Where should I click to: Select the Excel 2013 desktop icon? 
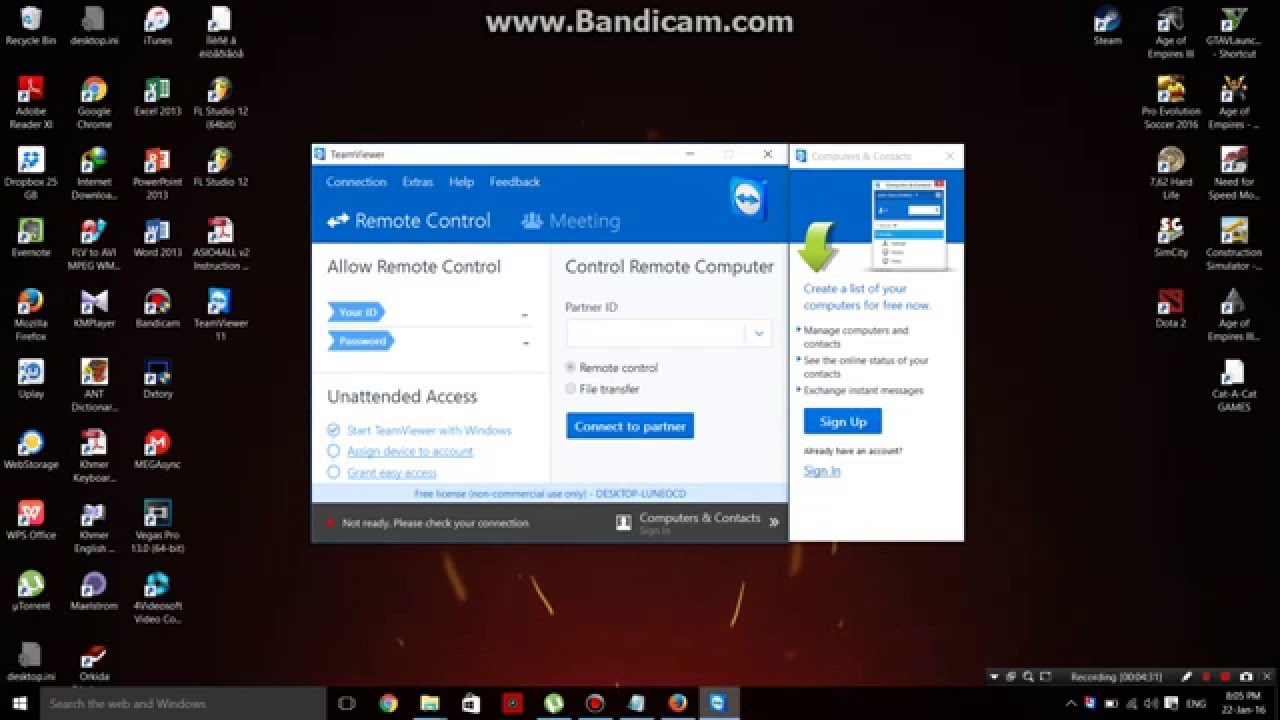157,97
